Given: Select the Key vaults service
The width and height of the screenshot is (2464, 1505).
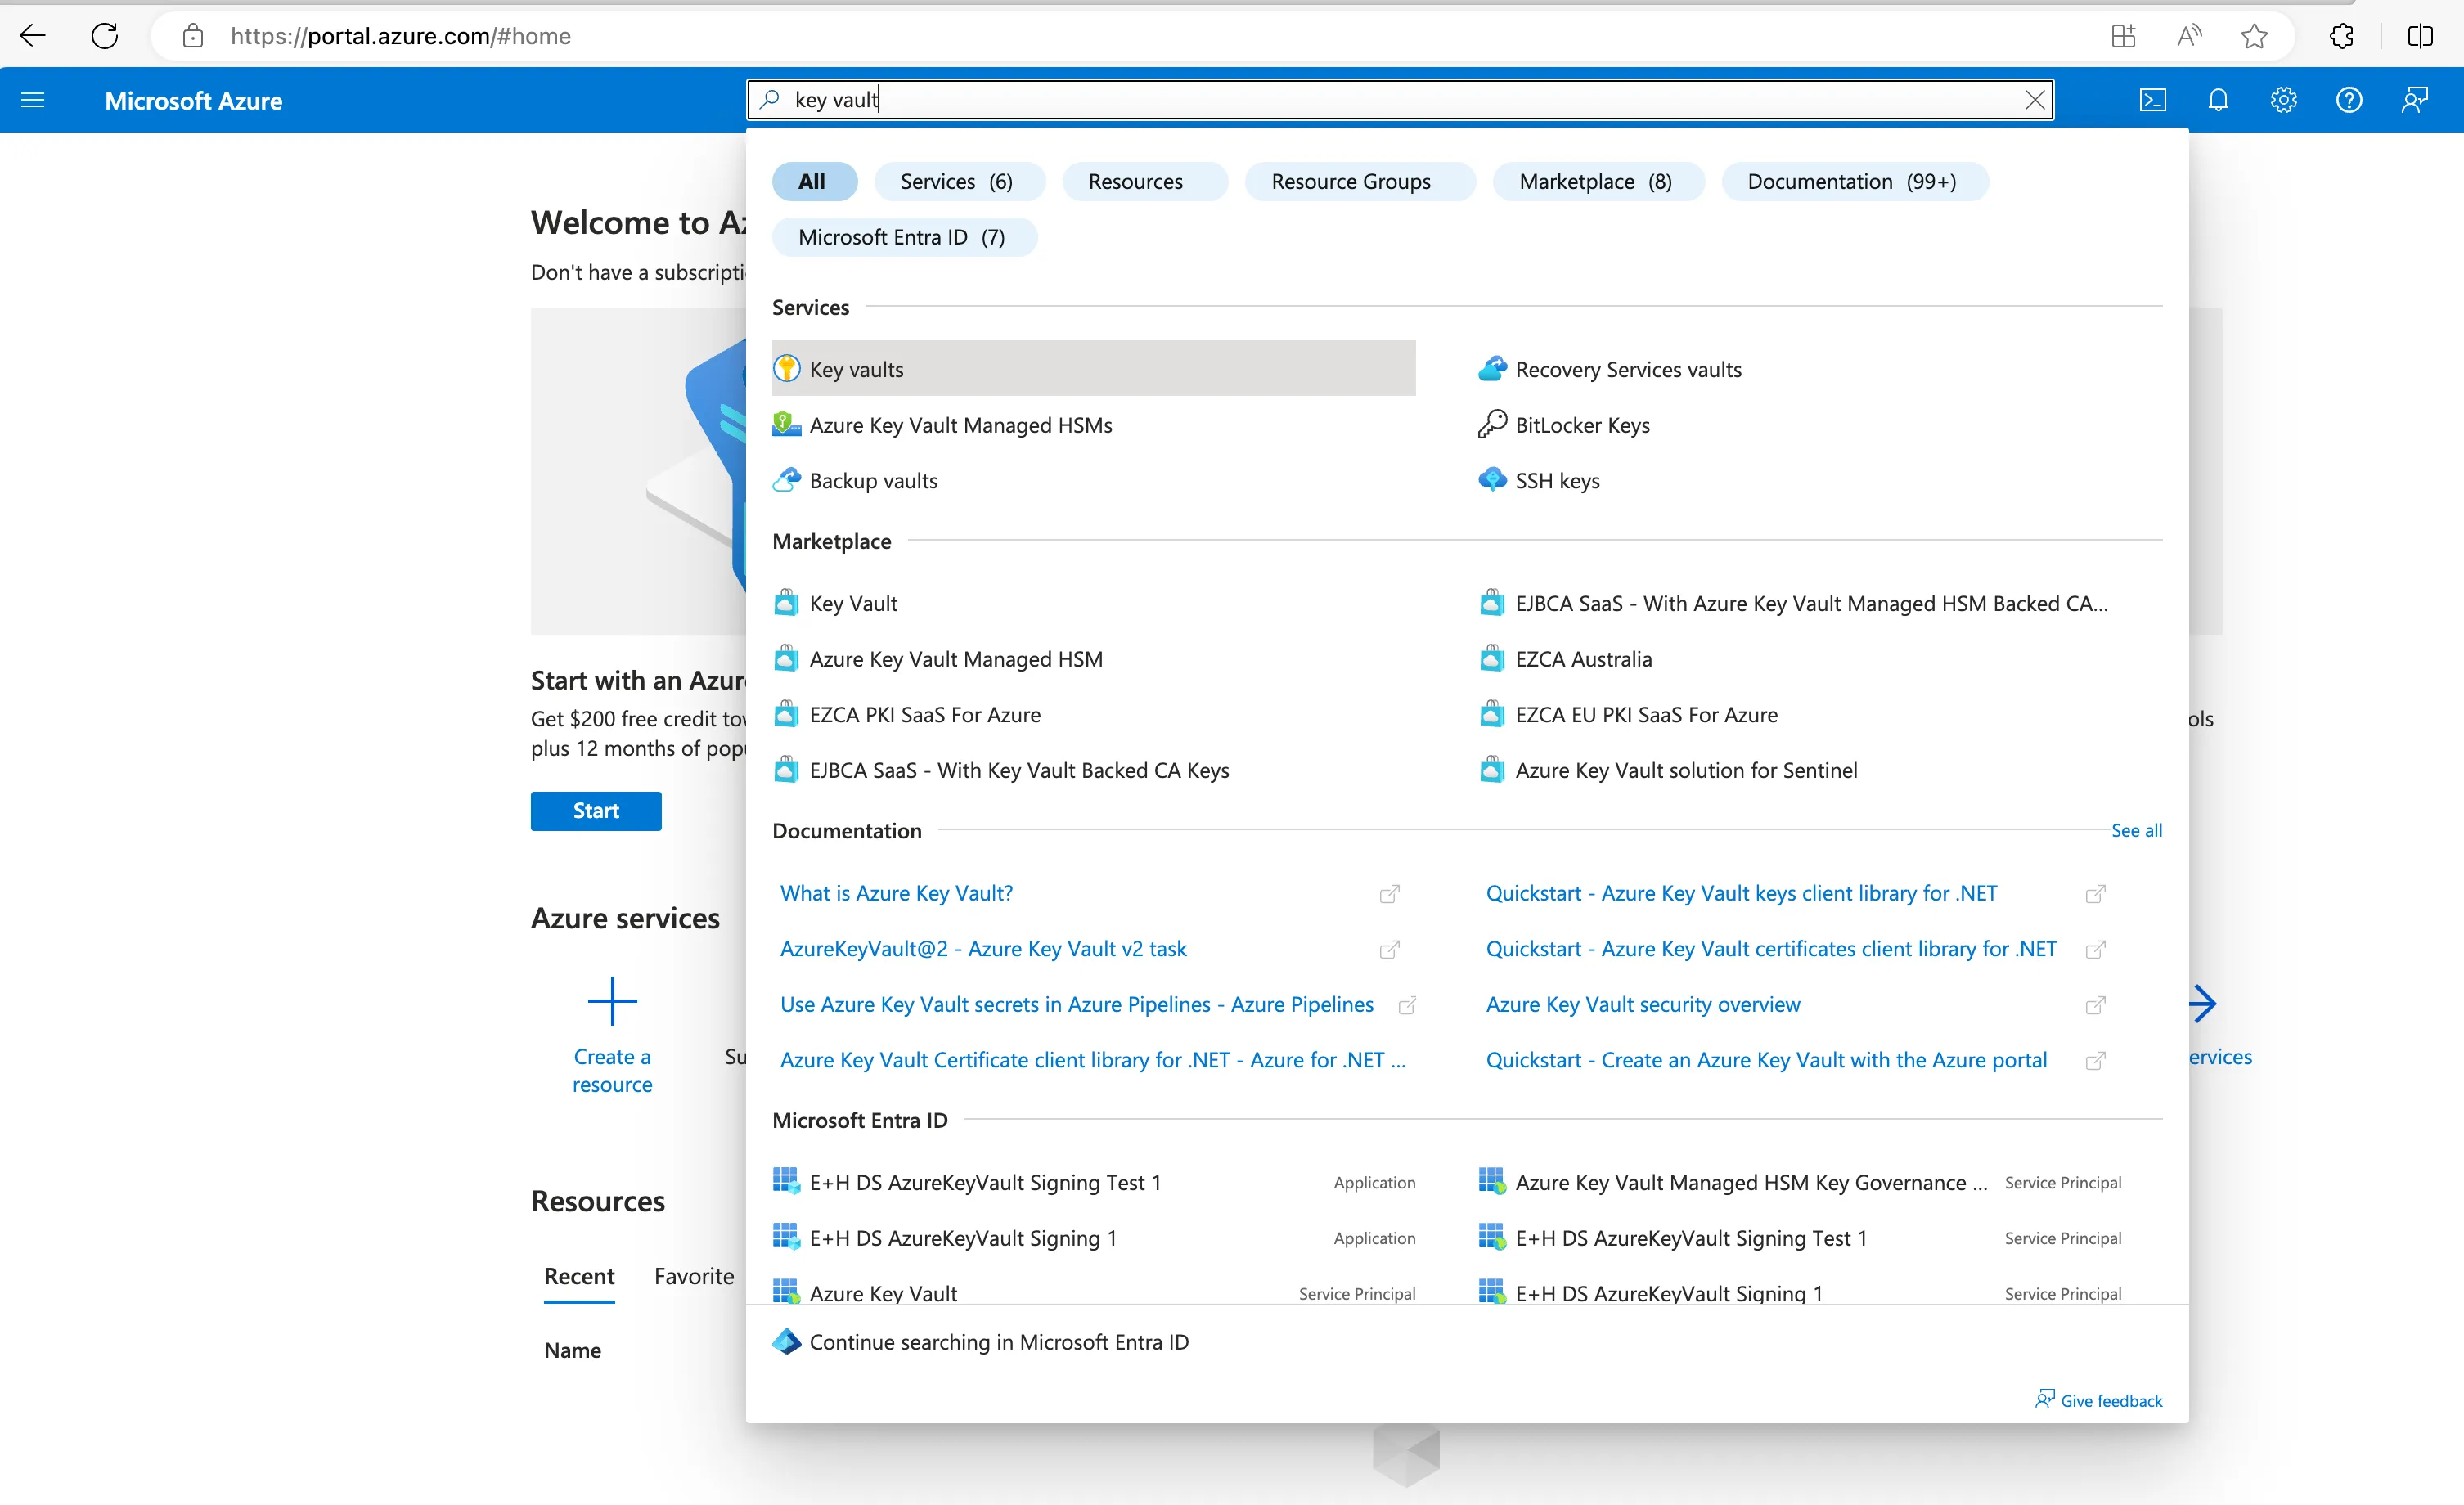Looking at the screenshot, I should pyautogui.click(x=857, y=369).
